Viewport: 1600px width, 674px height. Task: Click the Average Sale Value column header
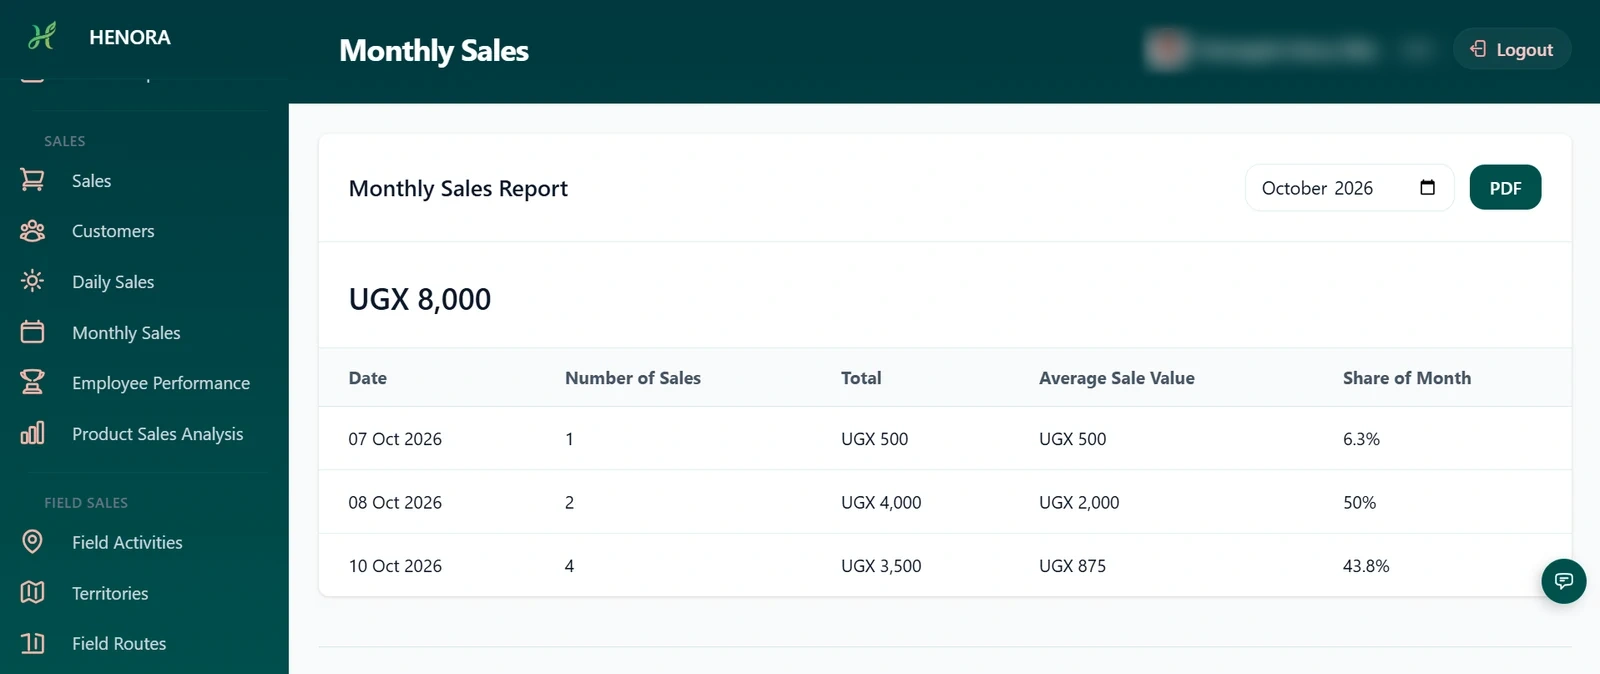(1117, 378)
